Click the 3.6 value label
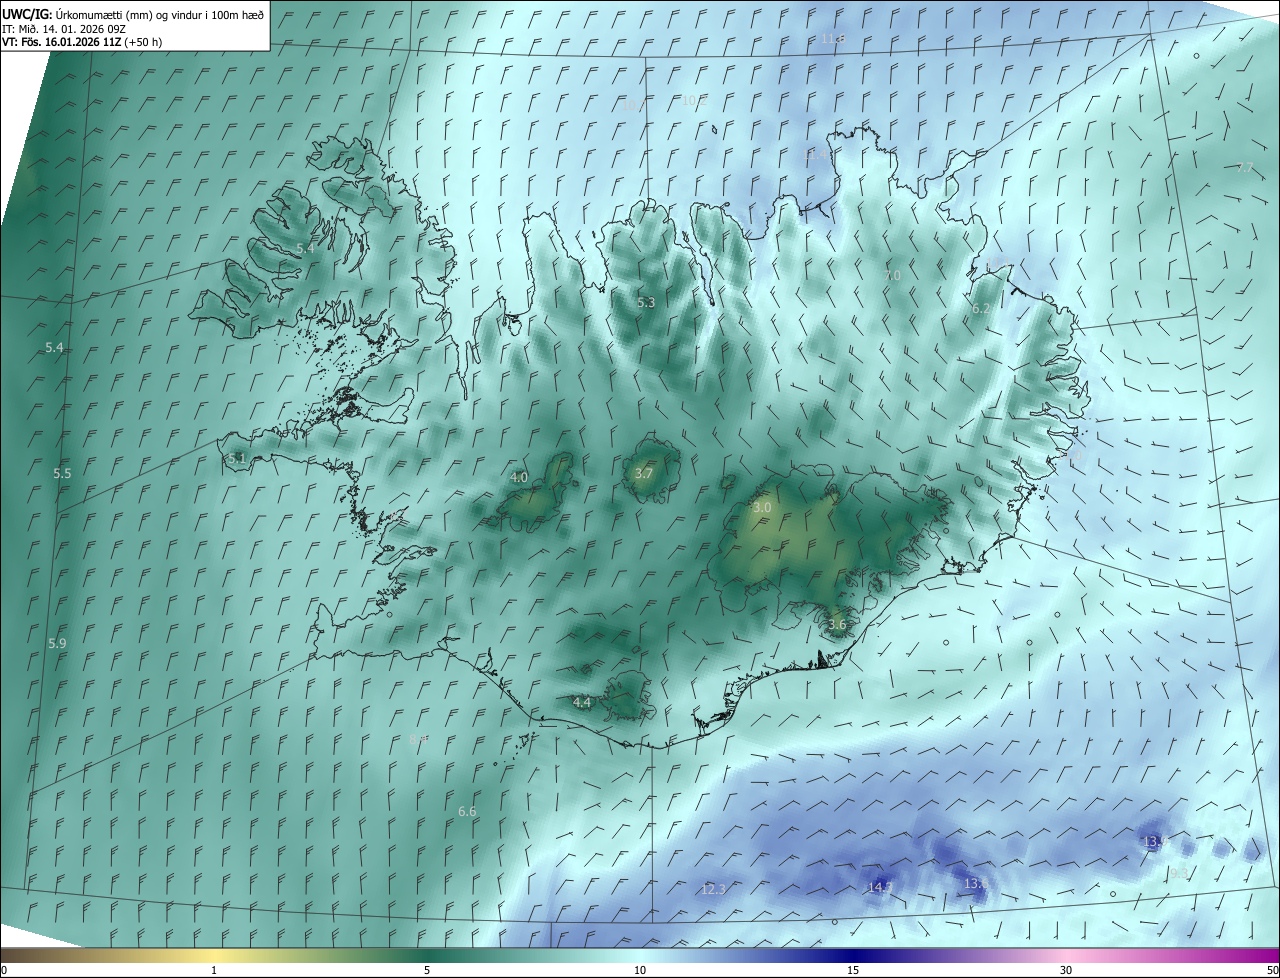This screenshot has width=1280, height=978. [x=837, y=624]
